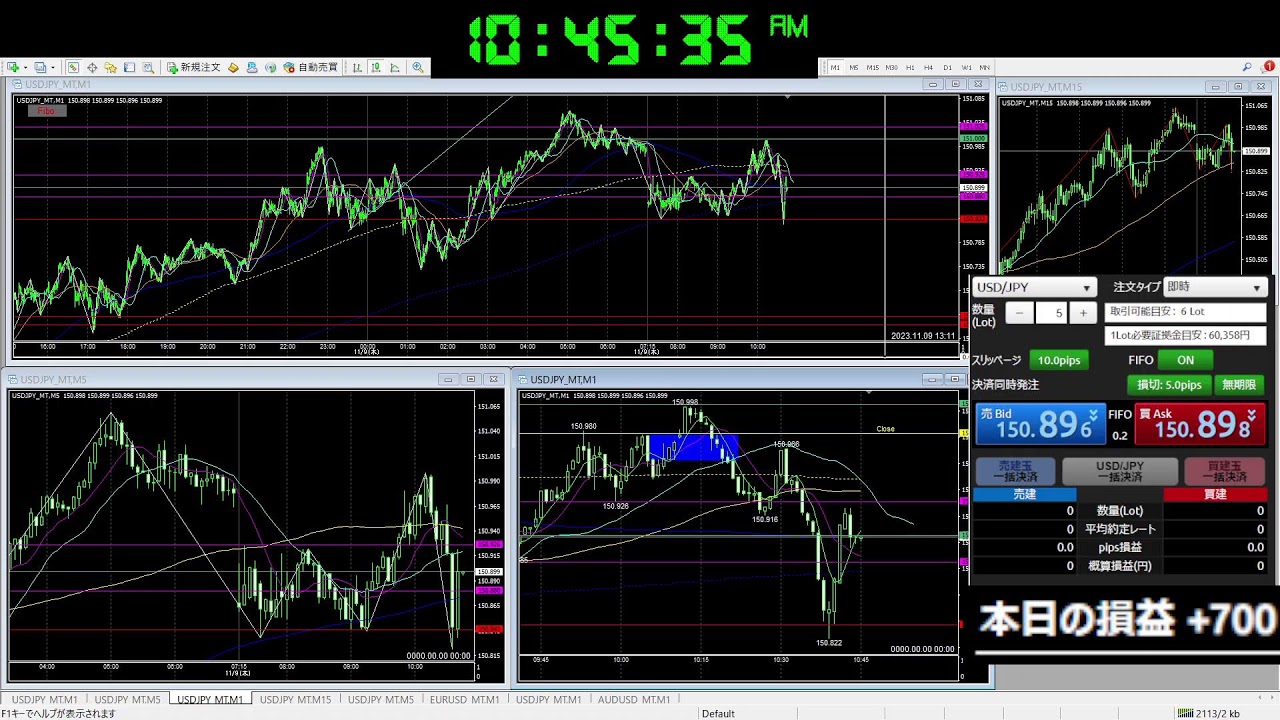Increase lot quantity with plus button
Image resolution: width=1280 pixels, height=720 pixels.
point(1083,313)
